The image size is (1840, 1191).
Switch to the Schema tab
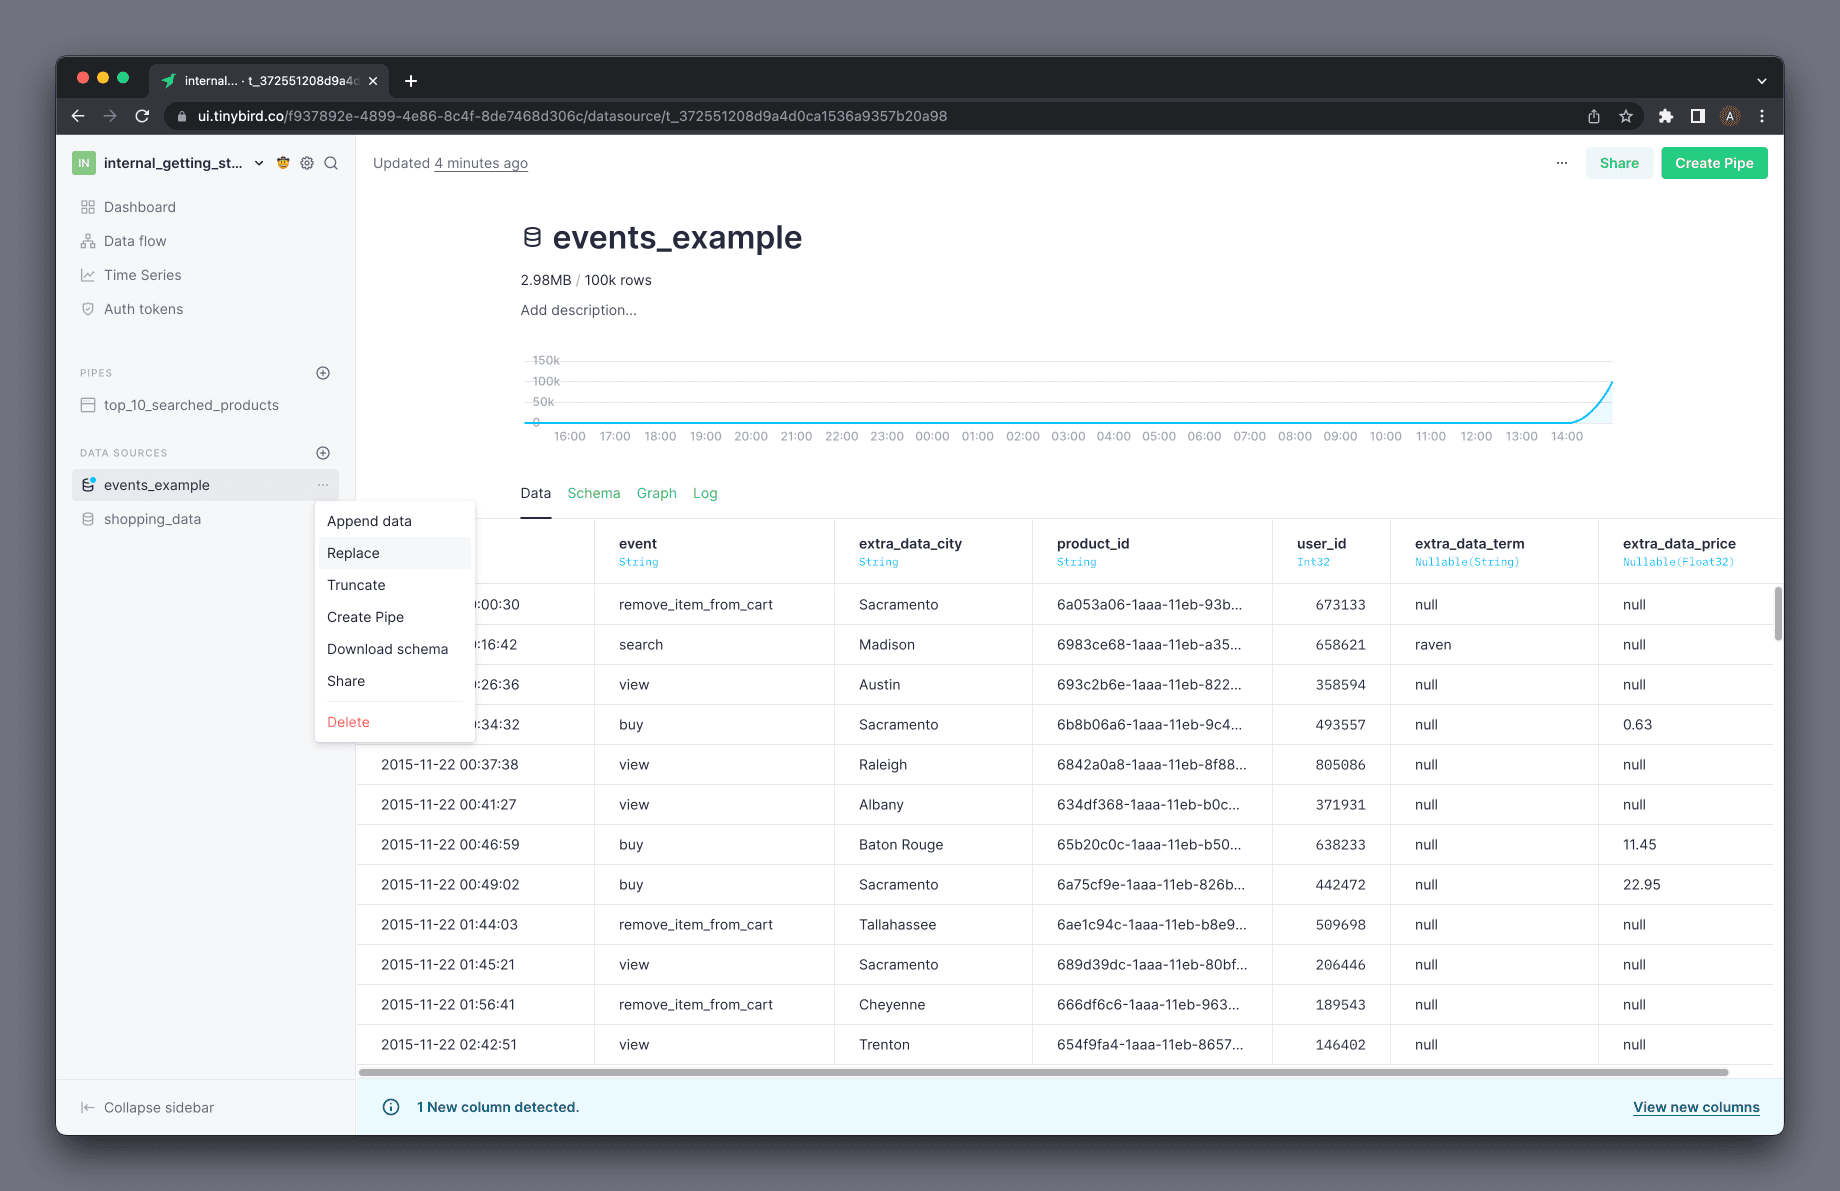coord(593,493)
